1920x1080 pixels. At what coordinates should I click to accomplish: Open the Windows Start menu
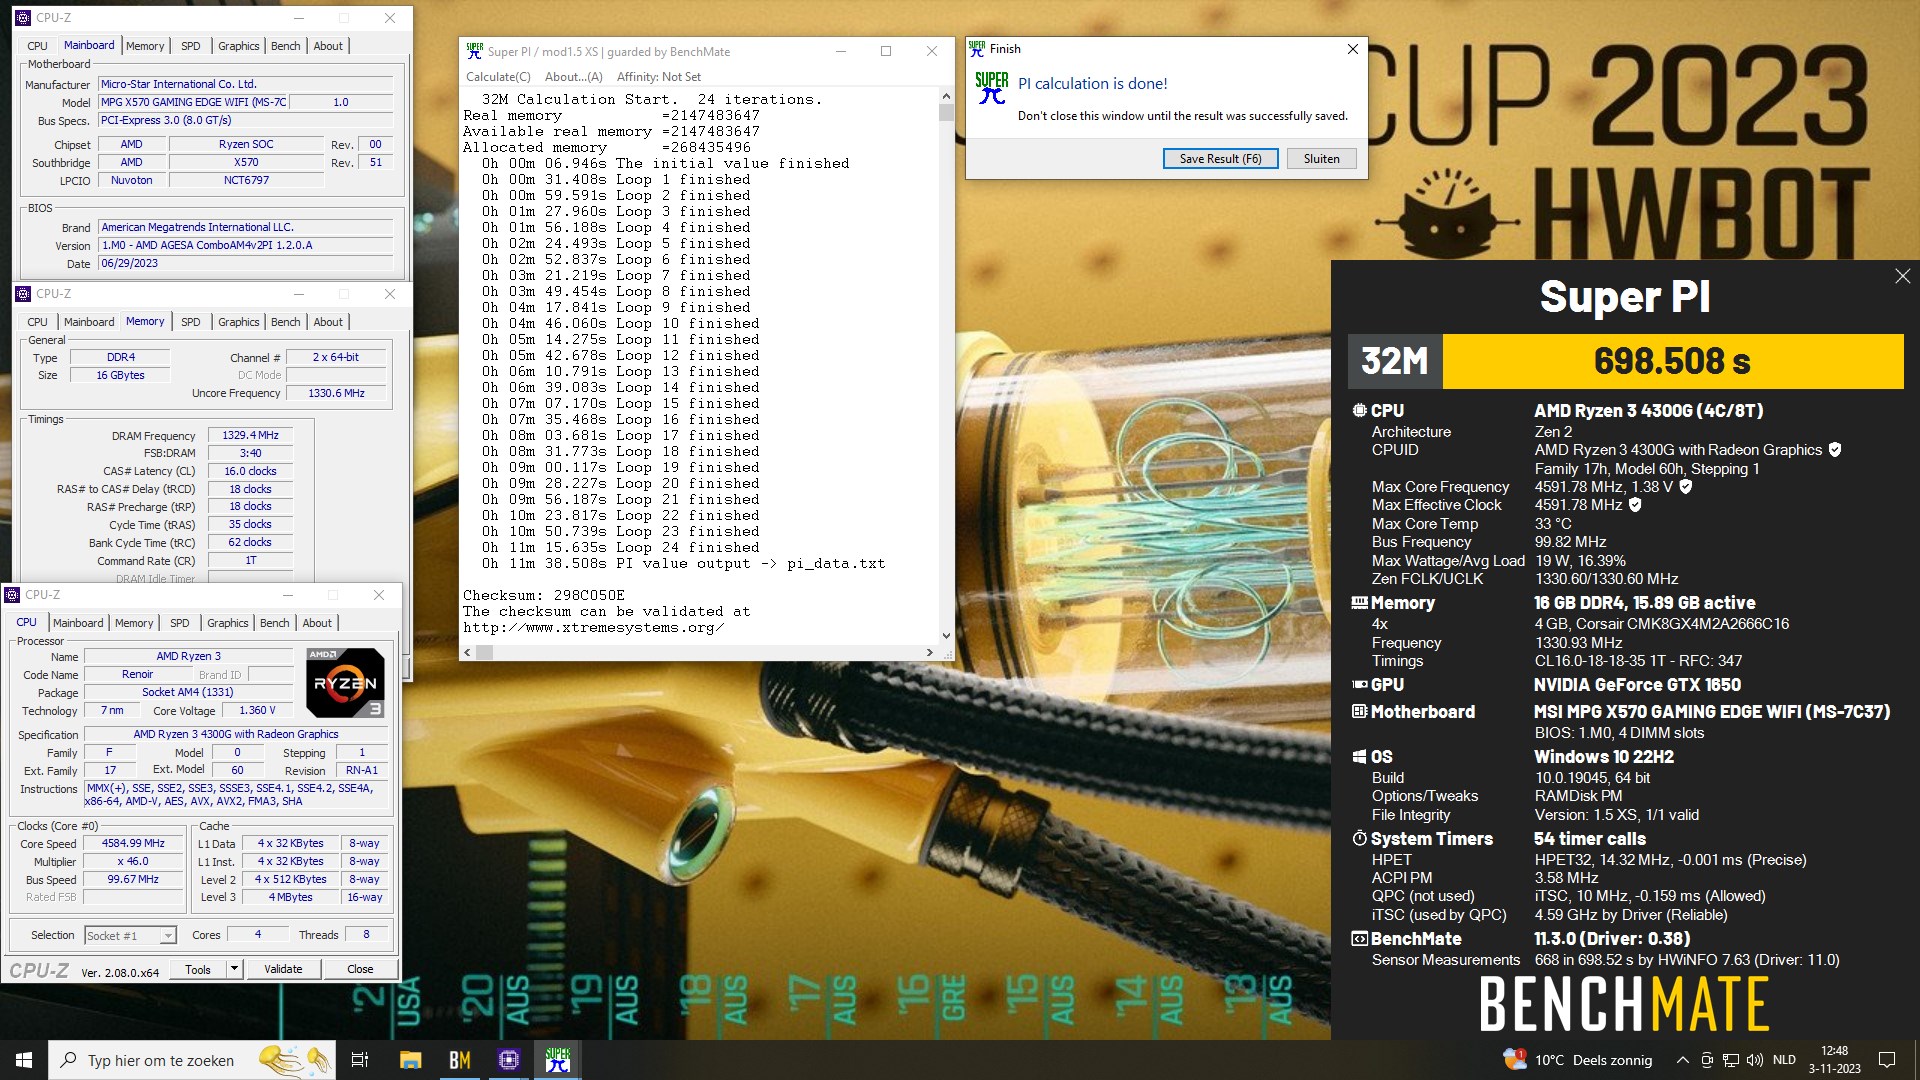click(x=24, y=1060)
